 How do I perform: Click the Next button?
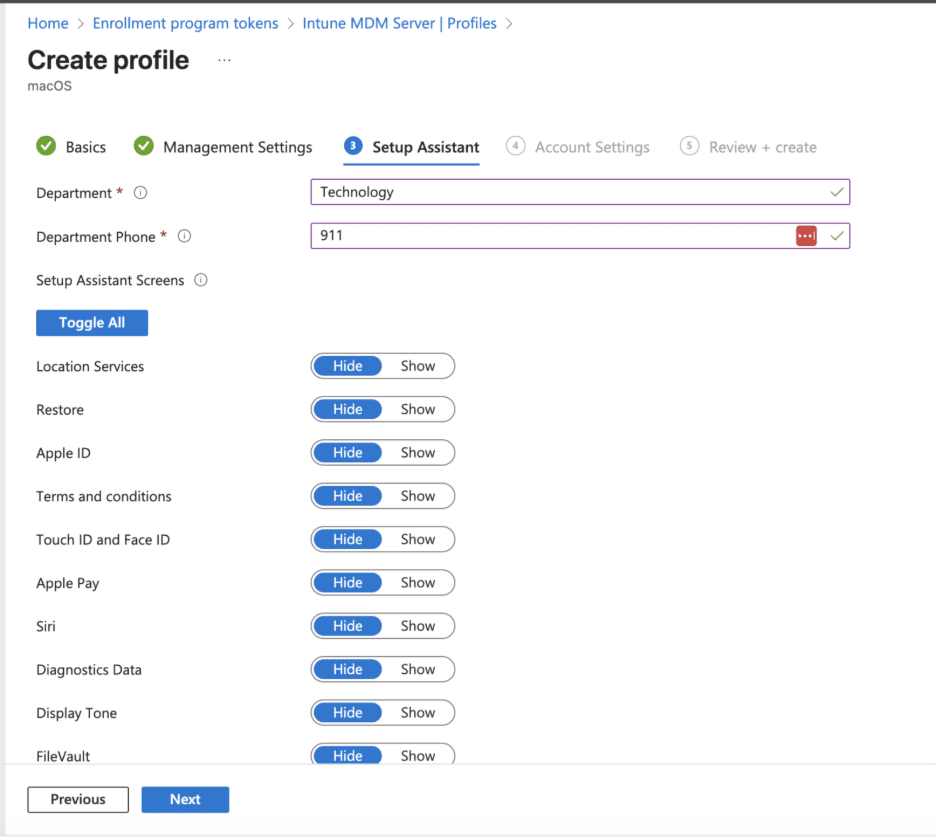(x=185, y=800)
